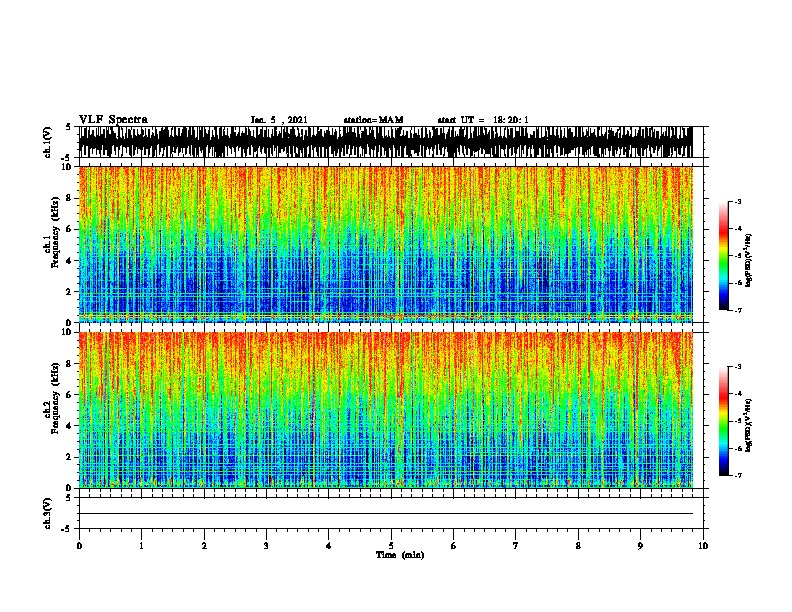The height and width of the screenshot is (612, 792).
Task: Click the '8' kHz tick on ch.2 frequency axis
Action: tap(70, 364)
